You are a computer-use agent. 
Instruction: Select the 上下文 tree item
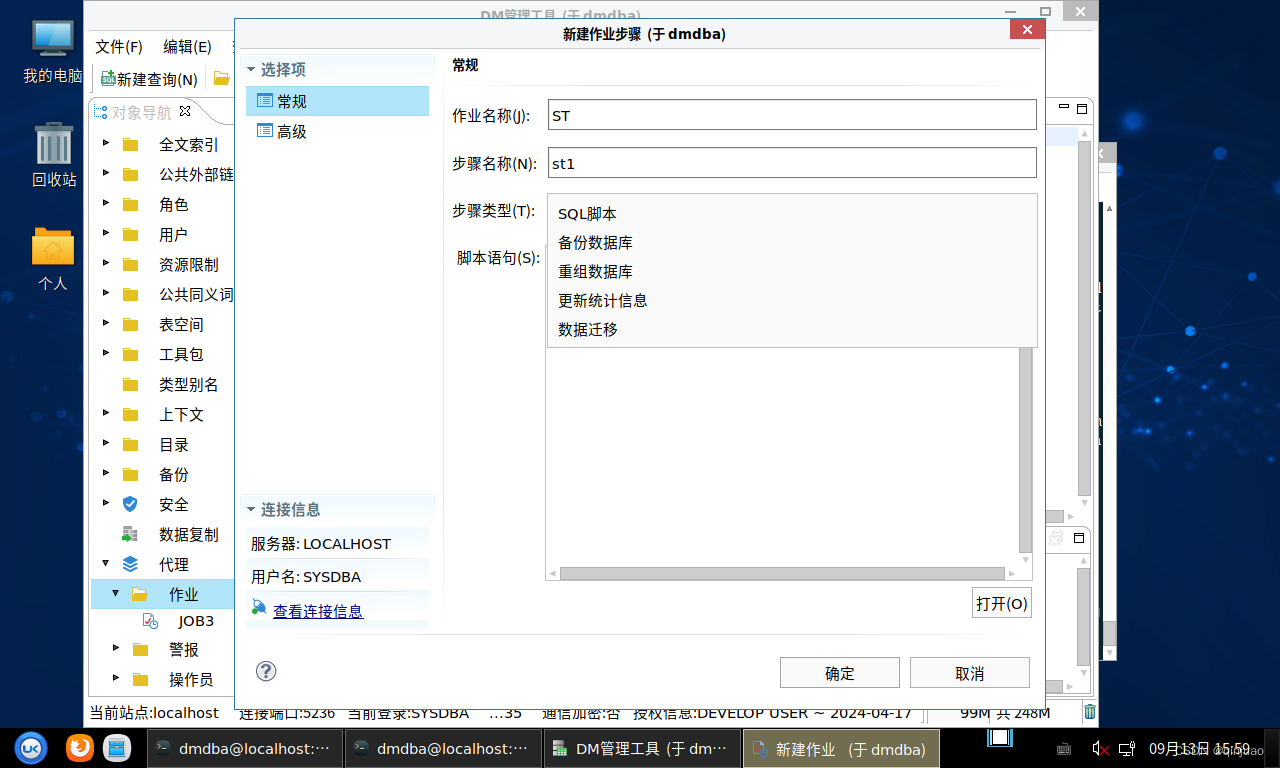[x=181, y=414]
